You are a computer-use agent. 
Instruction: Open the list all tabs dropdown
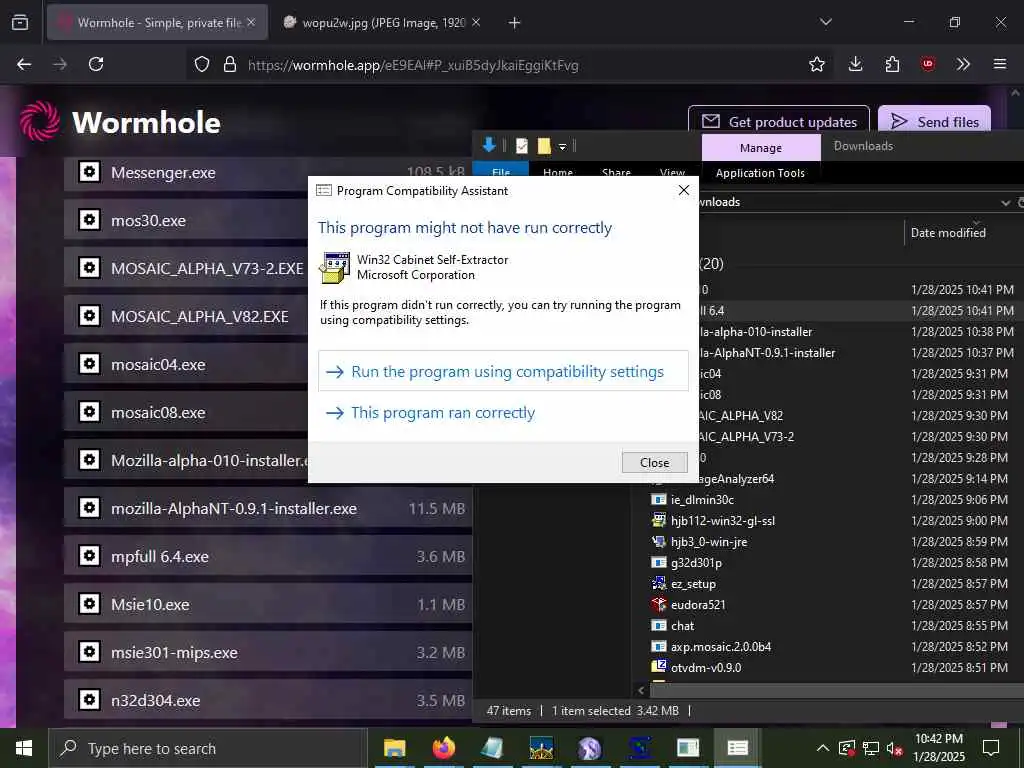click(825, 22)
